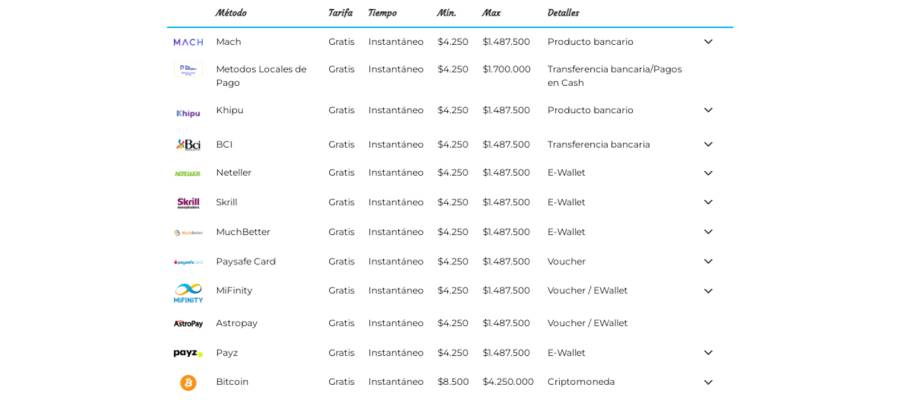Click the Payz logo
900x400 pixels.
(x=188, y=354)
